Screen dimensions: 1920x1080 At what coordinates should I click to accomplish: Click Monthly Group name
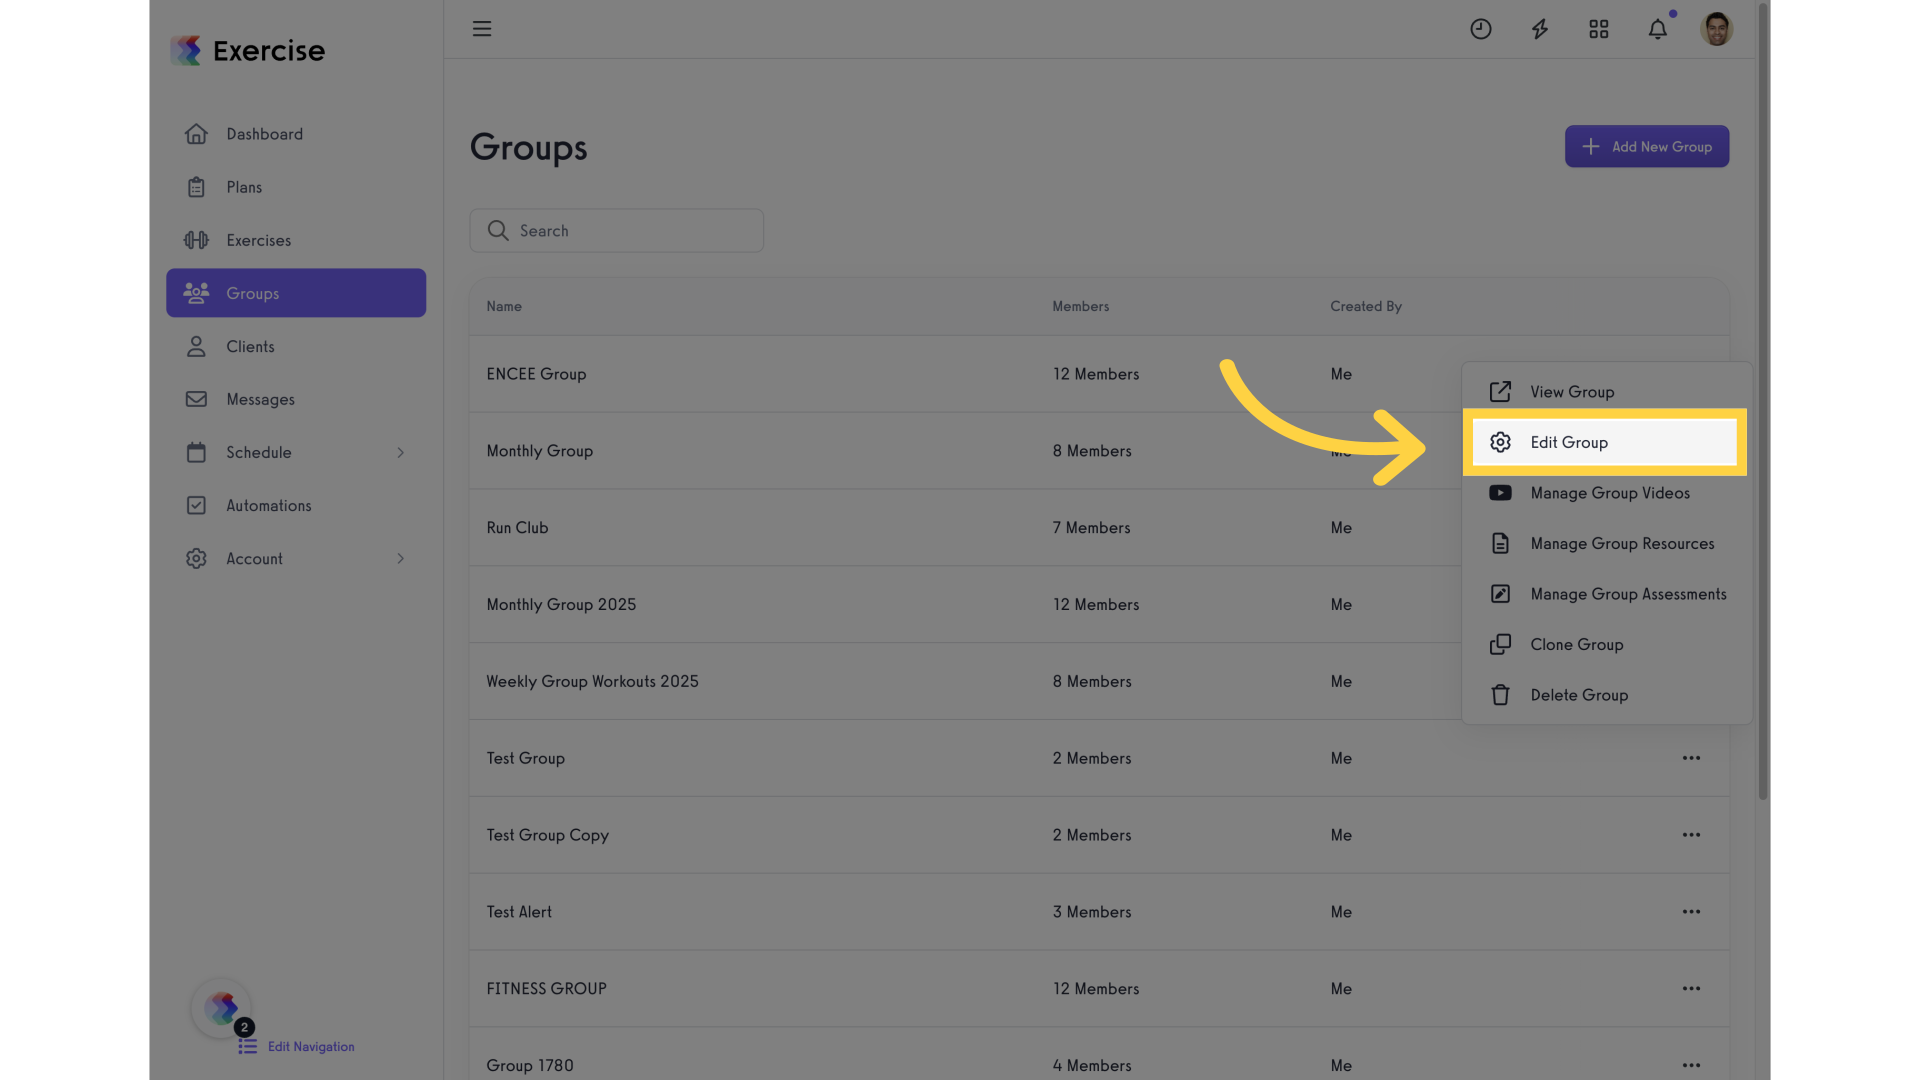pos(540,451)
